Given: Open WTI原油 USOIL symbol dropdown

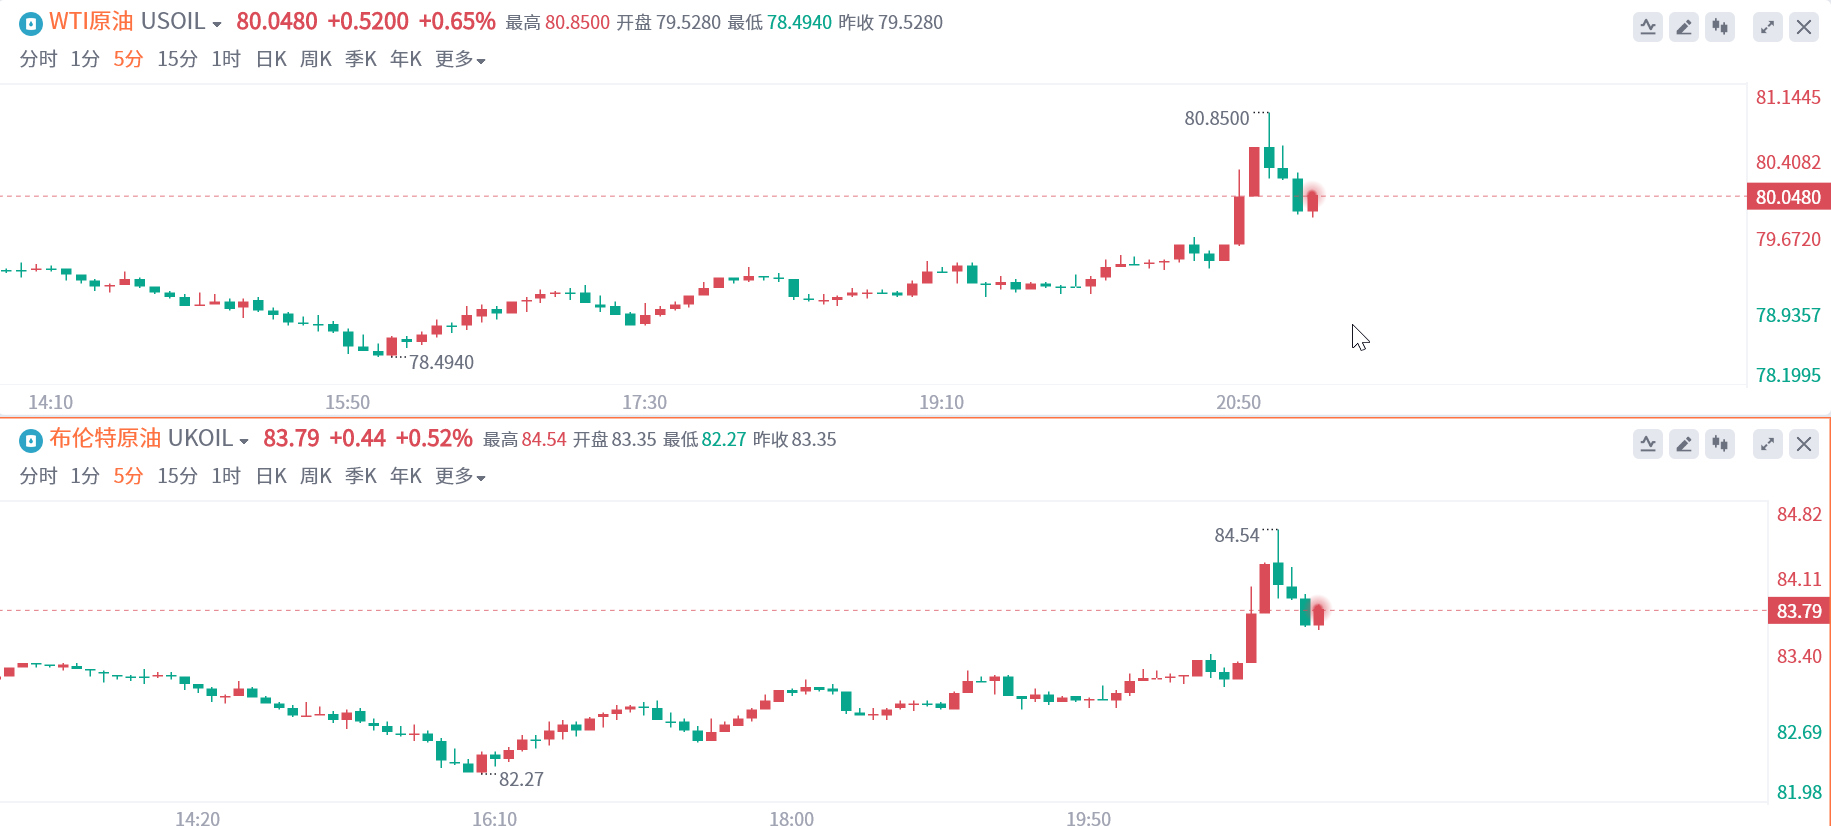Looking at the screenshot, I should point(217,24).
